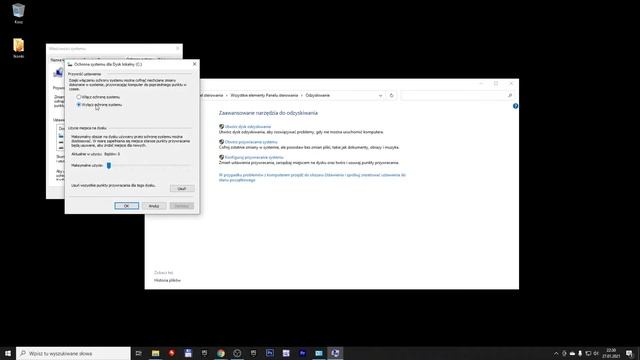The image size is (640, 360).
Task: Click the network icon in system tray
Action: coord(588,353)
